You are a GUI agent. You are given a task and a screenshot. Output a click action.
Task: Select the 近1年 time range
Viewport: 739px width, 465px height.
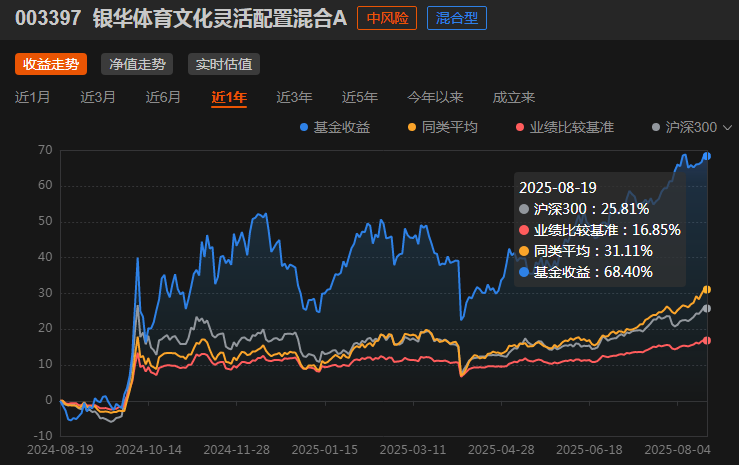(229, 98)
